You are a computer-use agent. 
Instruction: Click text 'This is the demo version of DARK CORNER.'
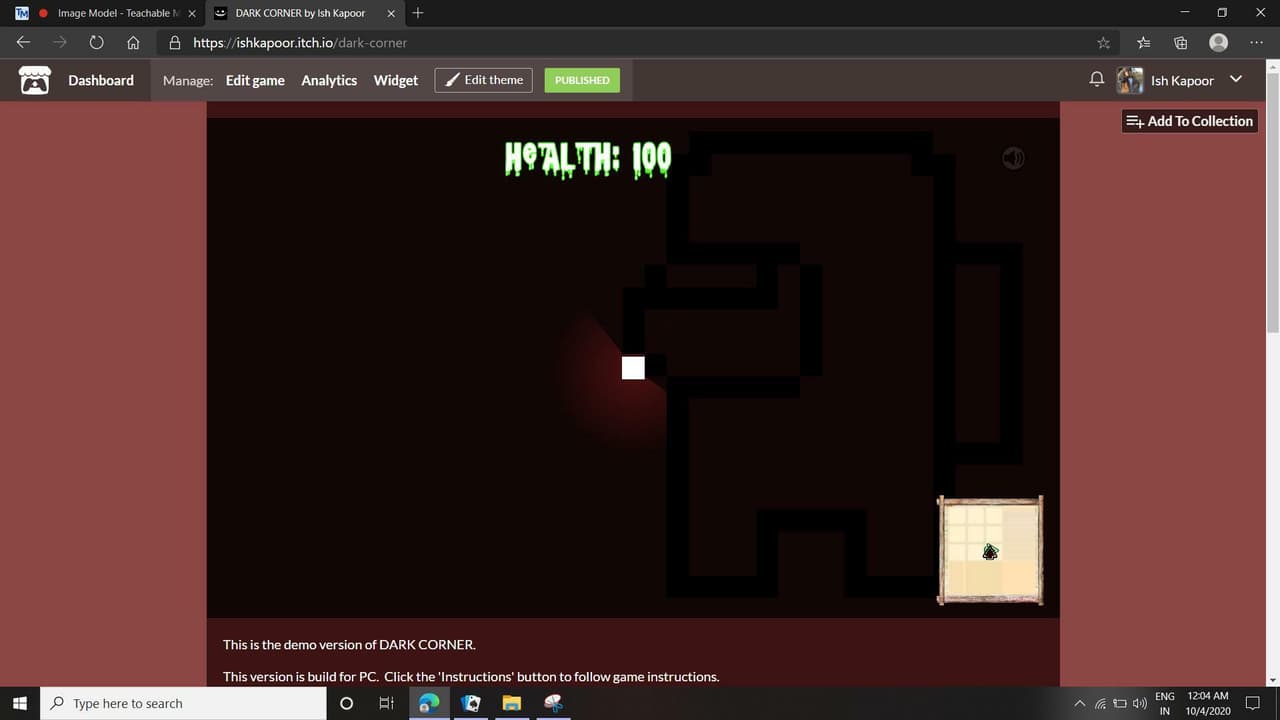pos(349,645)
